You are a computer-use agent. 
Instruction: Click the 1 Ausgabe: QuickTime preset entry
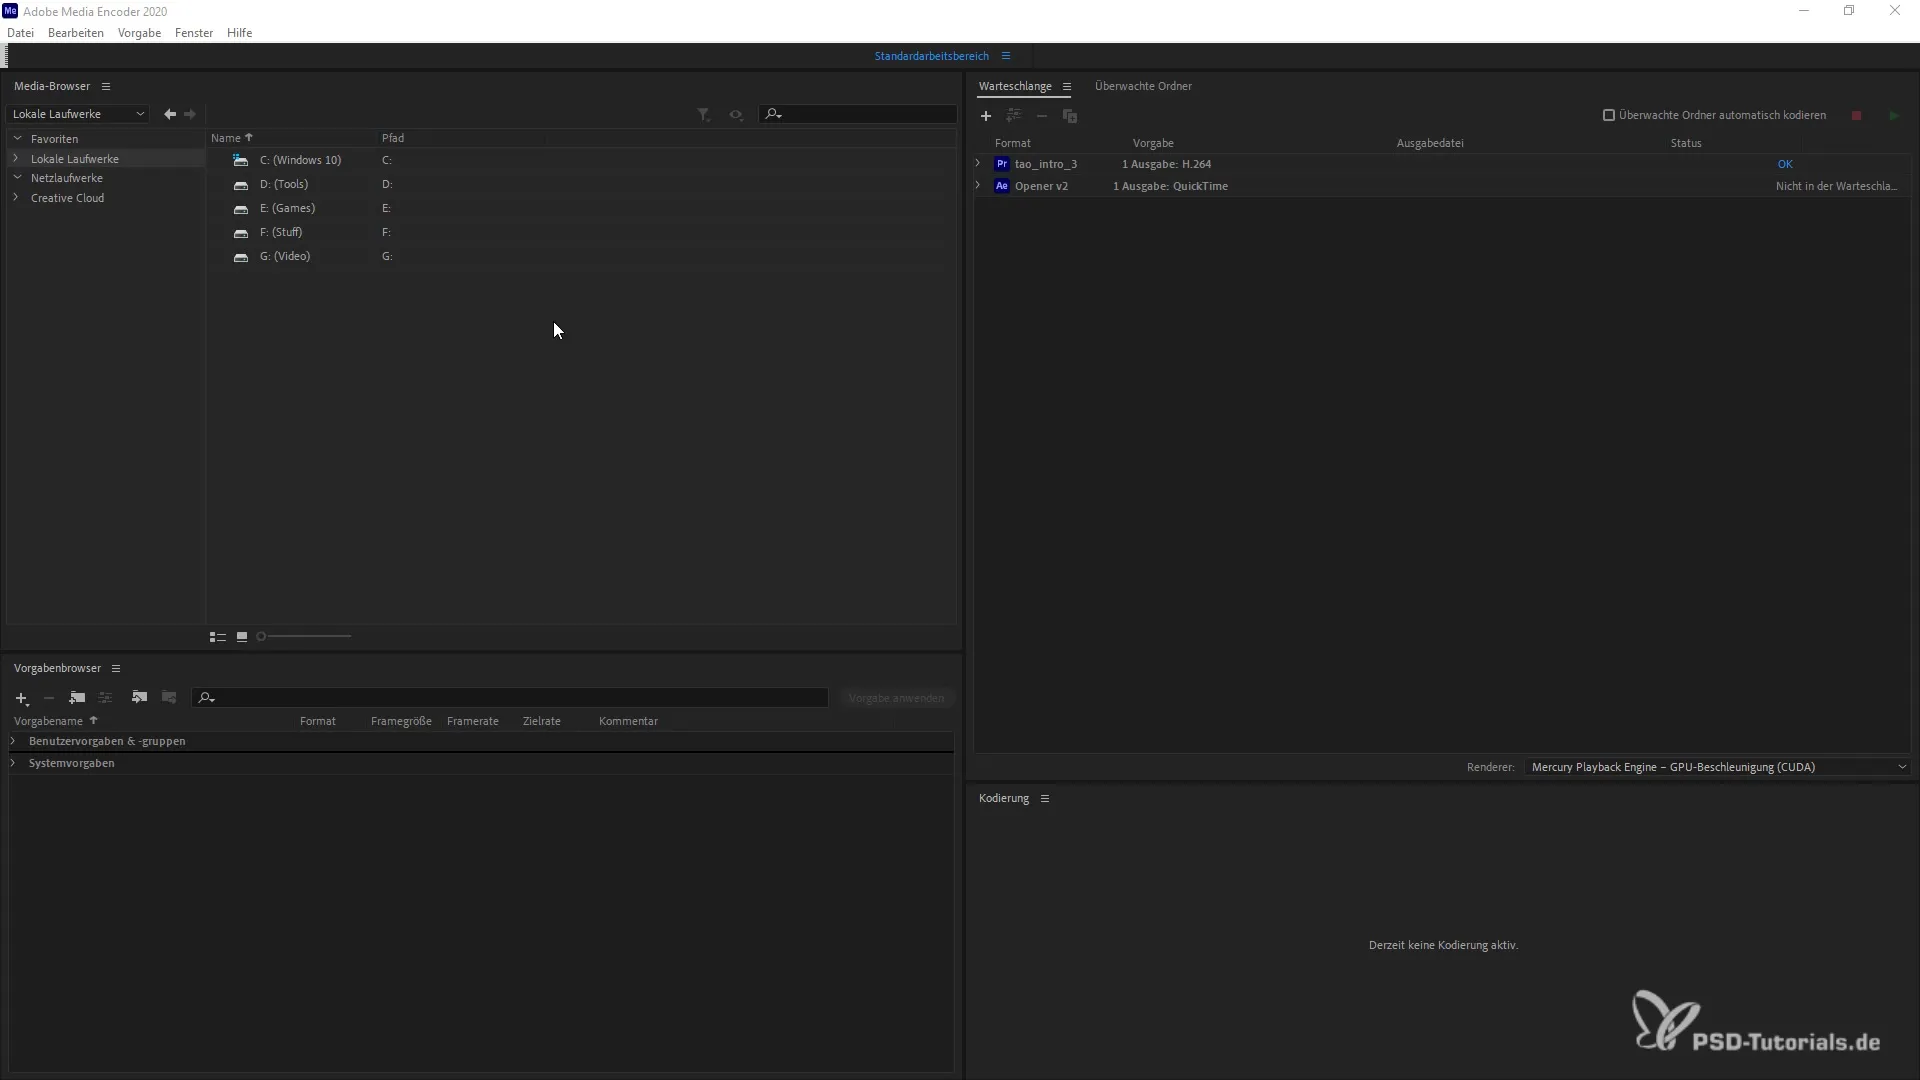click(x=1171, y=186)
